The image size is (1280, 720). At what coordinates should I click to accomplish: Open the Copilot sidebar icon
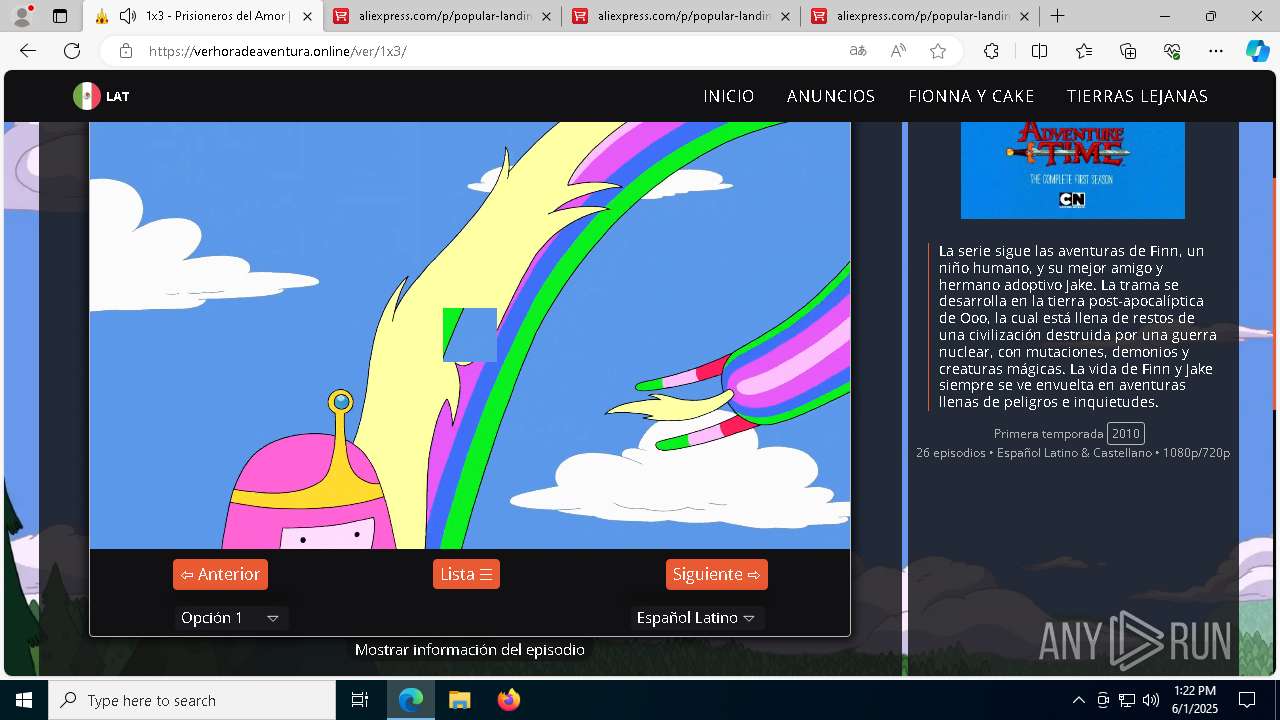[x=1257, y=51]
